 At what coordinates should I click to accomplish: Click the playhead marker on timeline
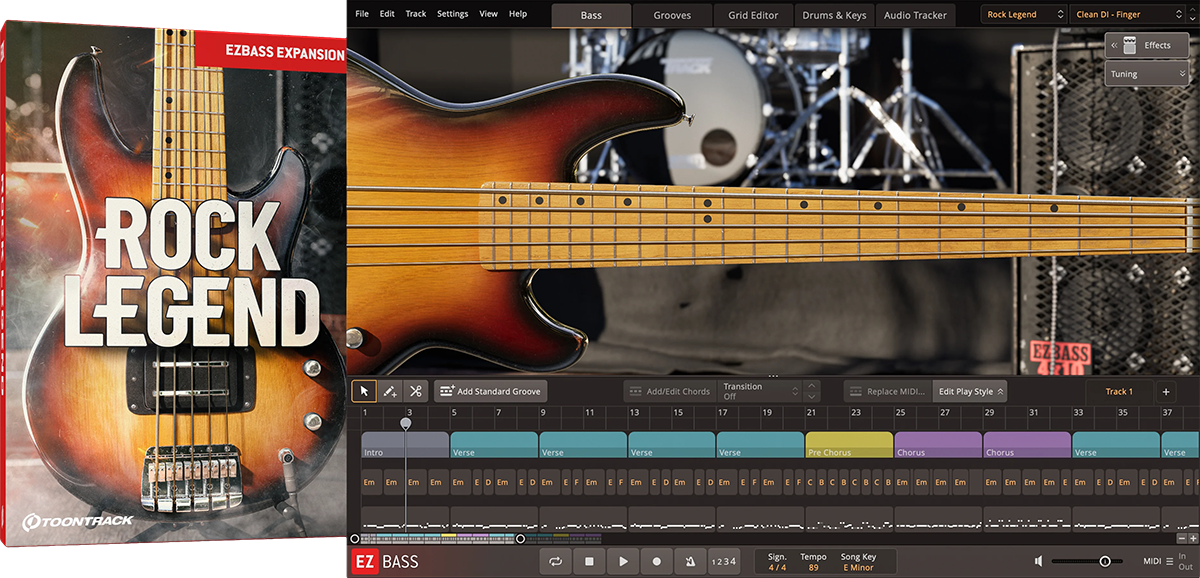pos(406,423)
